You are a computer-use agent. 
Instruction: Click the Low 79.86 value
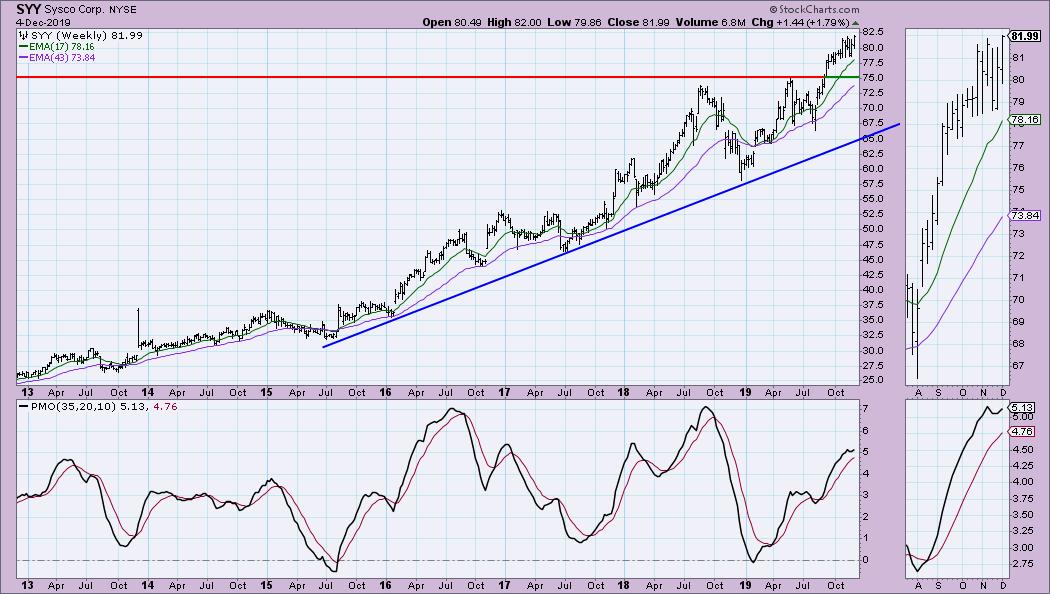(x=575, y=22)
